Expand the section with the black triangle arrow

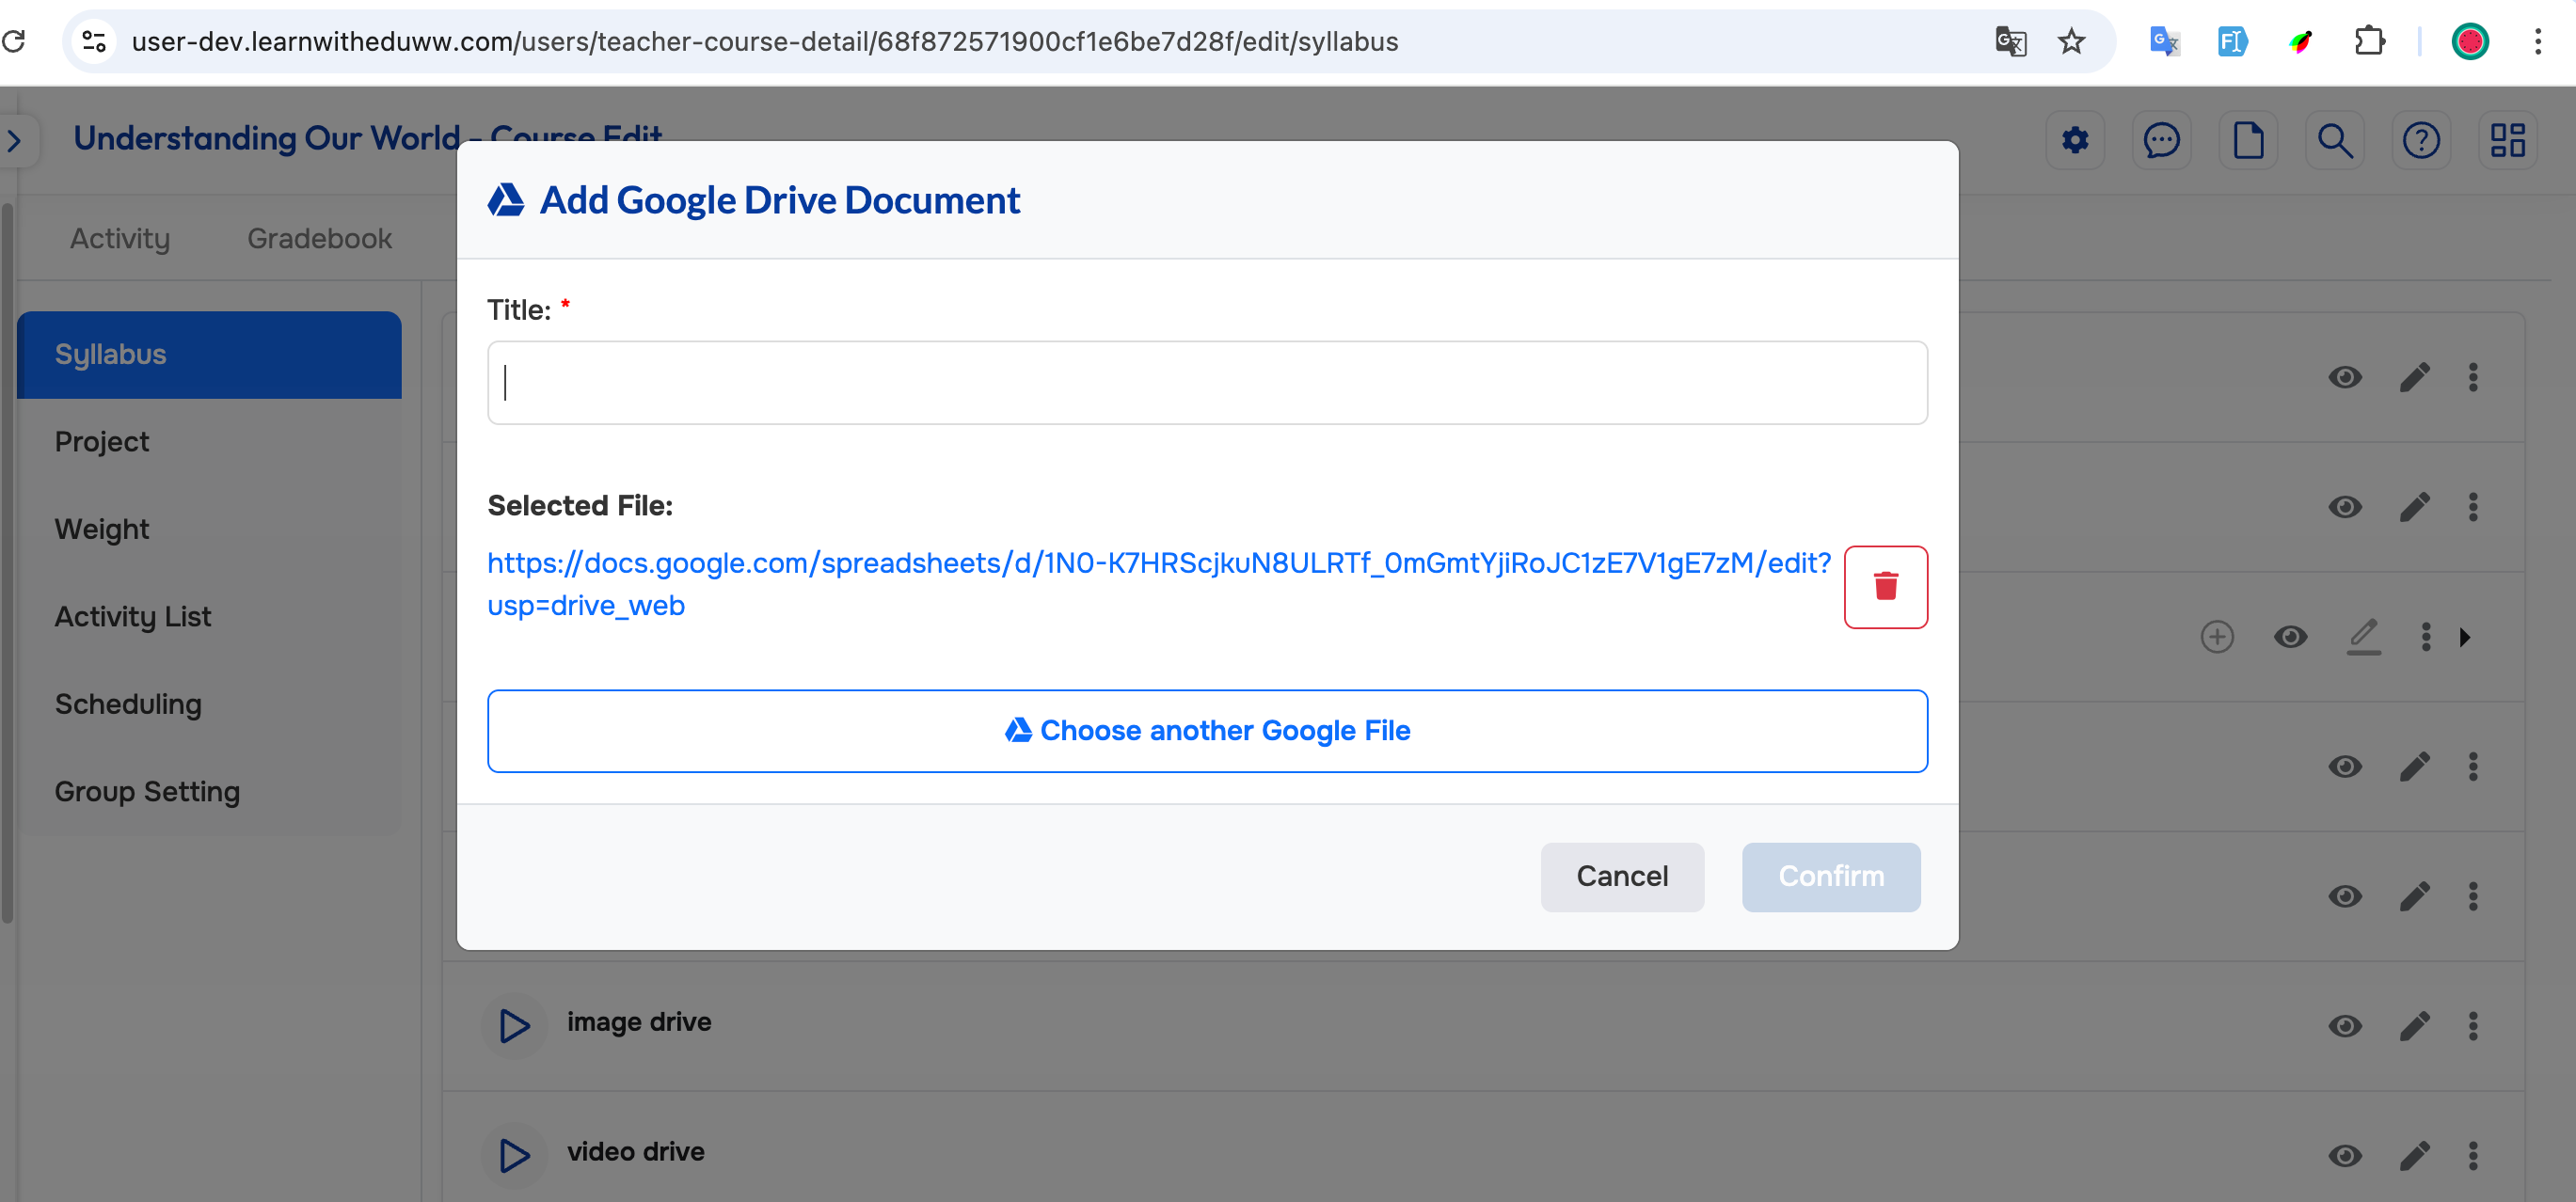[2465, 637]
